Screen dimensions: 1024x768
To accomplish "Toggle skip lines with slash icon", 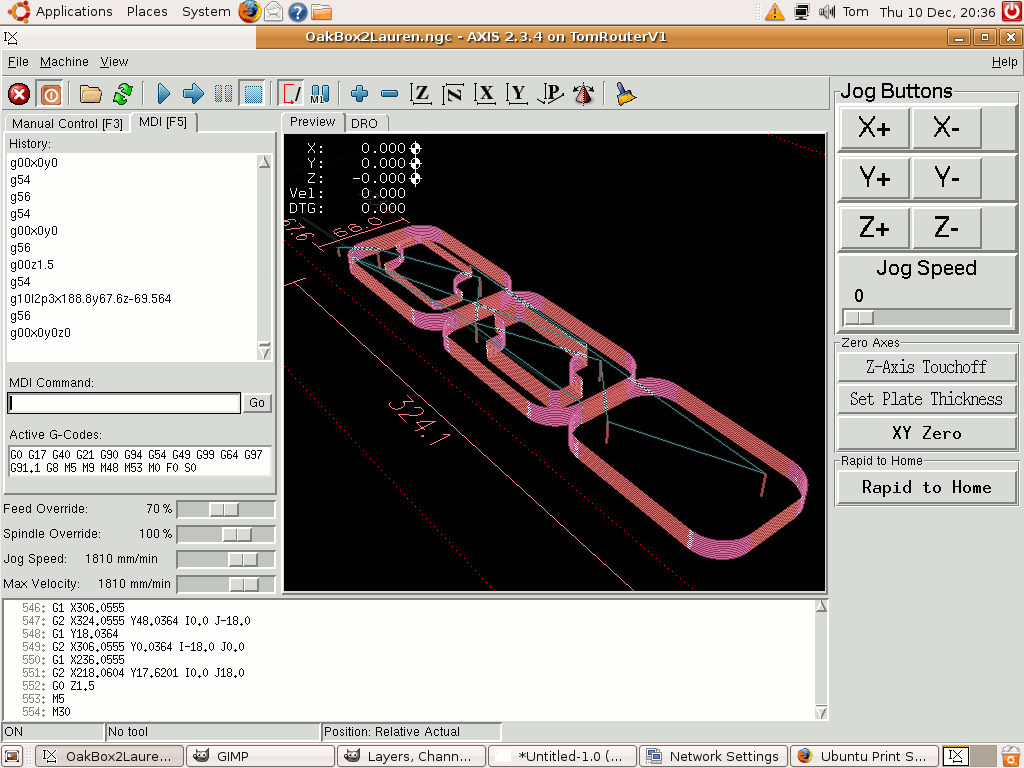I will 290,94.
